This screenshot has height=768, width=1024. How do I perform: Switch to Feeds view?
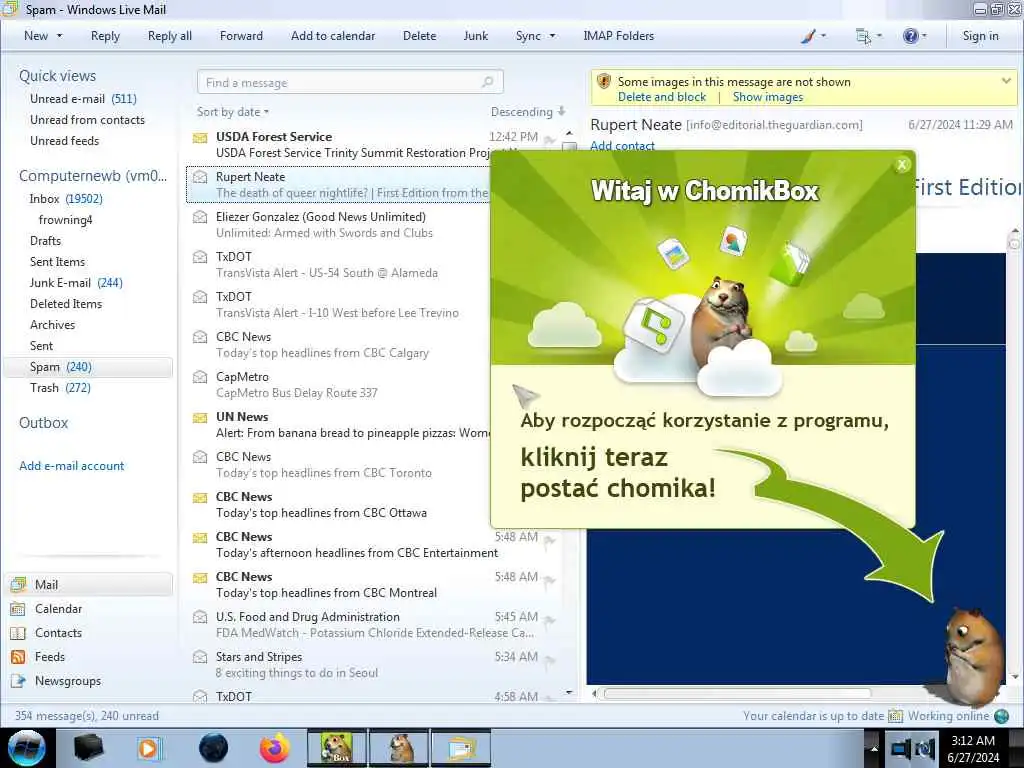(x=50, y=657)
